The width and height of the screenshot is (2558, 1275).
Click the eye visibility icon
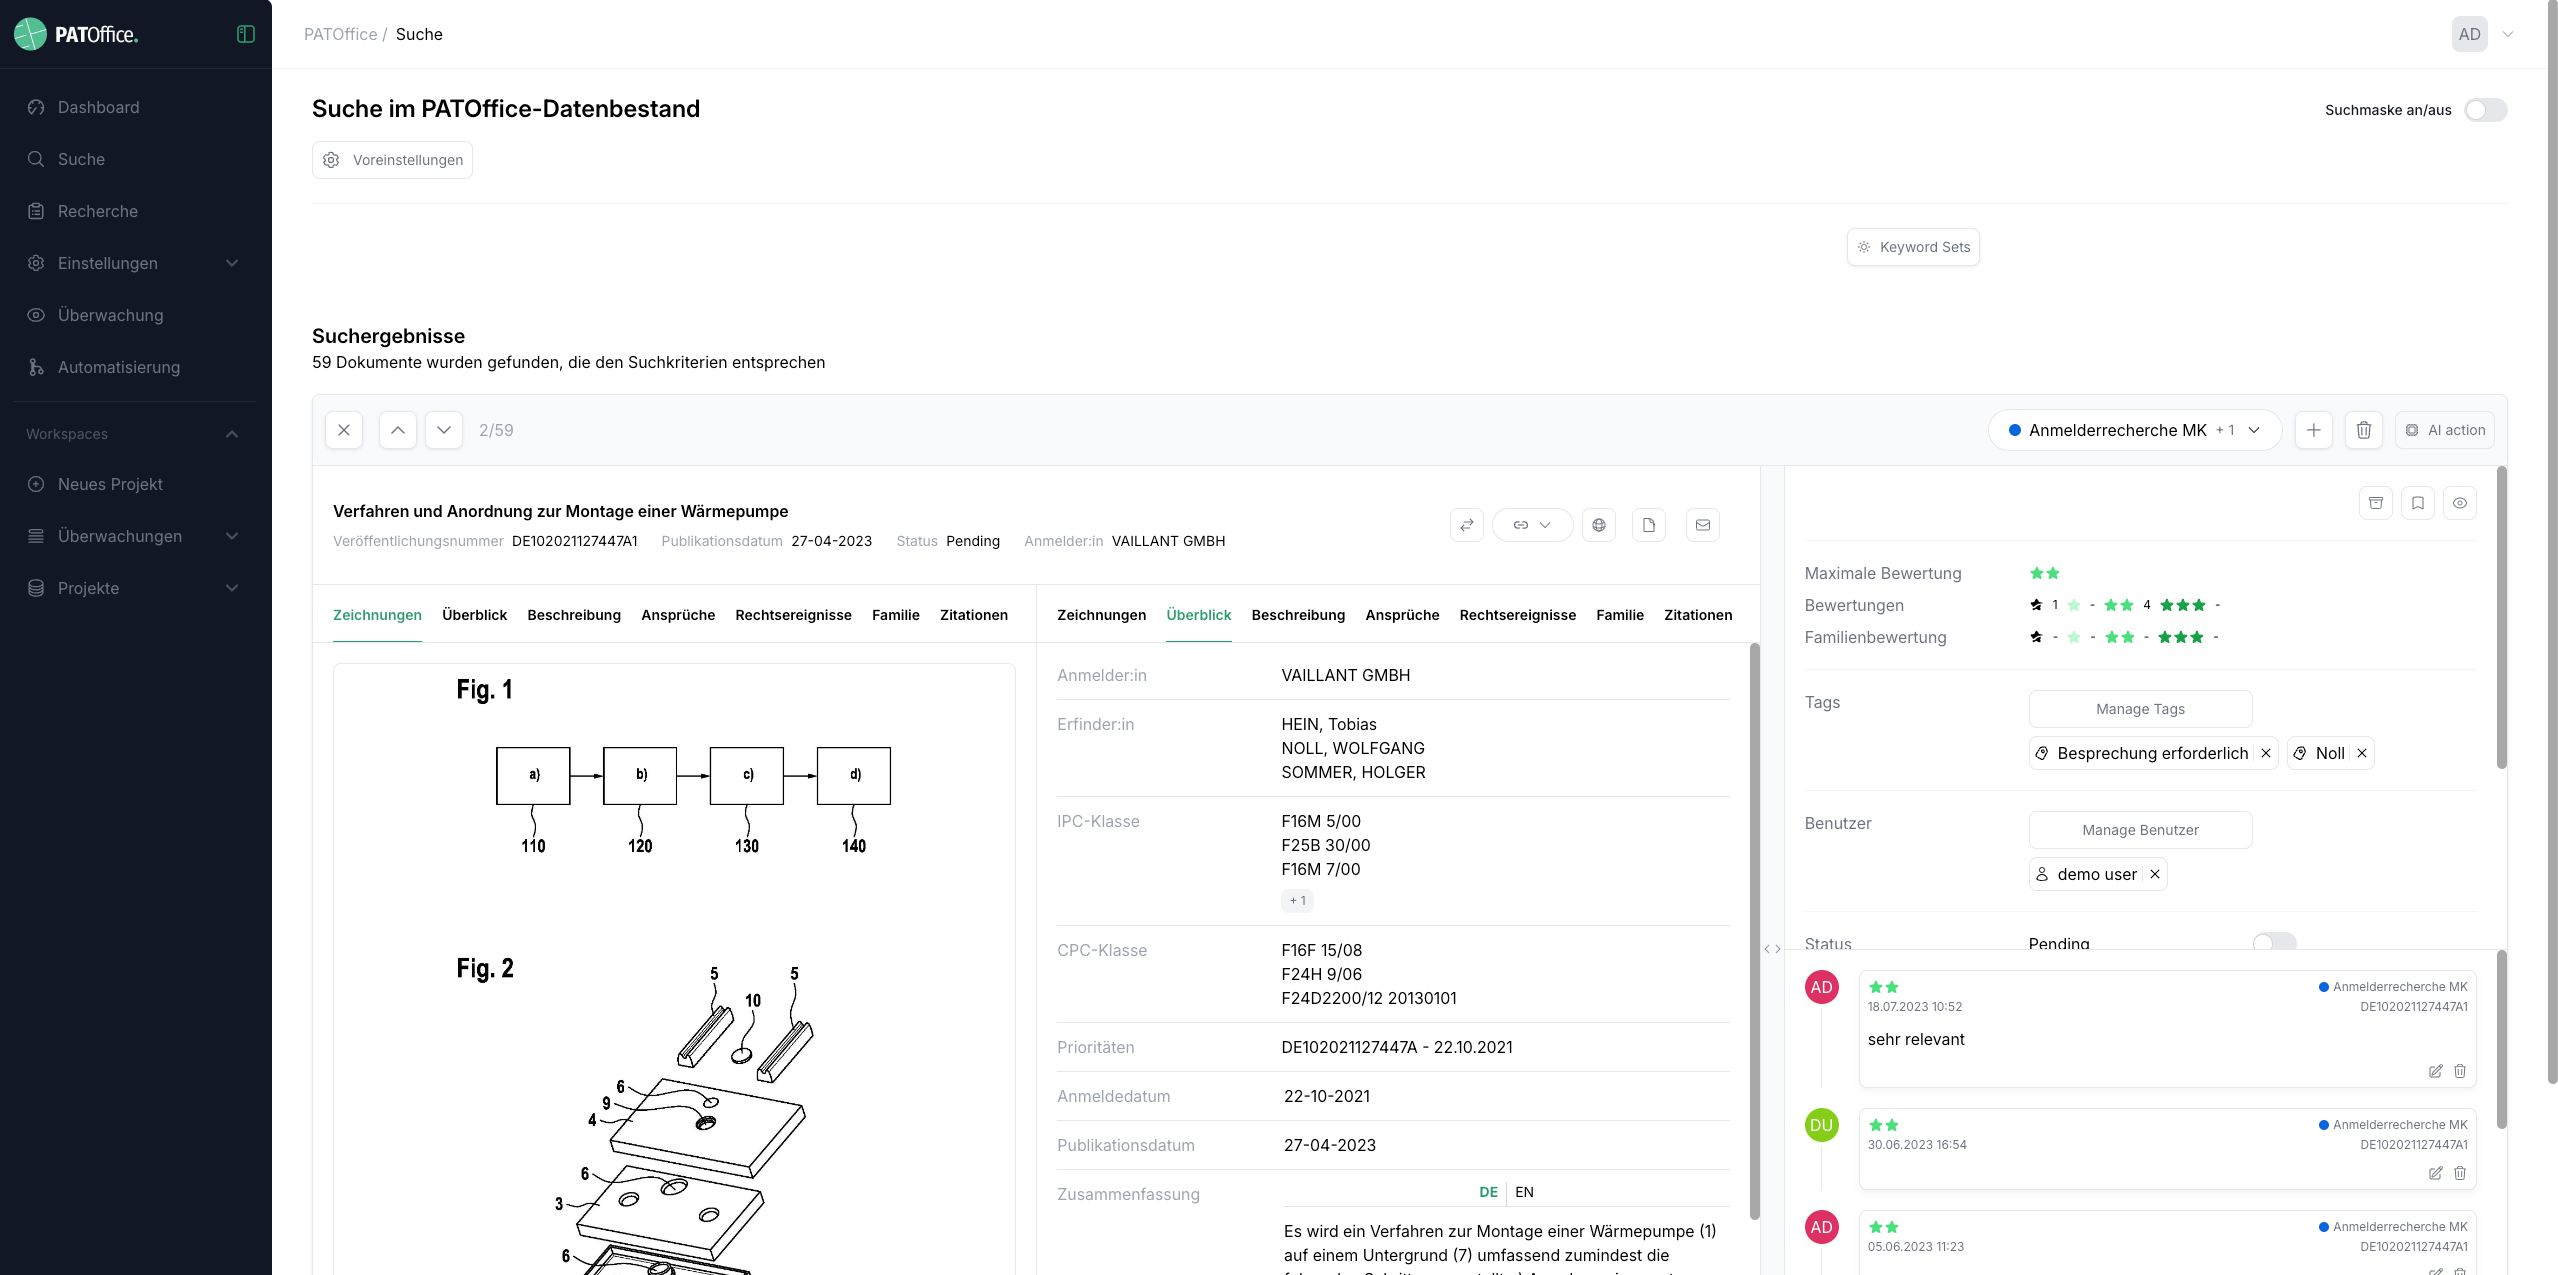(2459, 503)
